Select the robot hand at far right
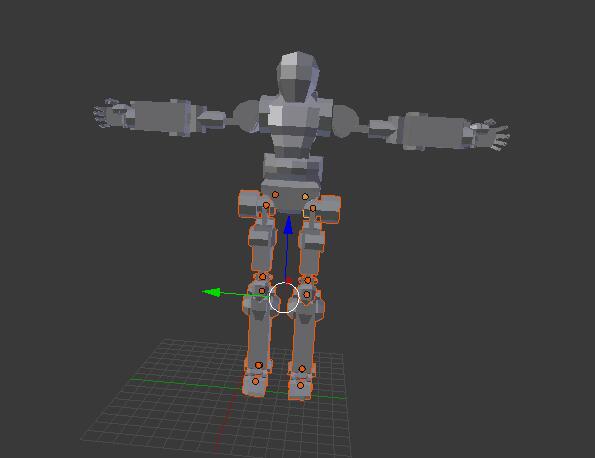Screen dimensions: 595x458 (490, 135)
